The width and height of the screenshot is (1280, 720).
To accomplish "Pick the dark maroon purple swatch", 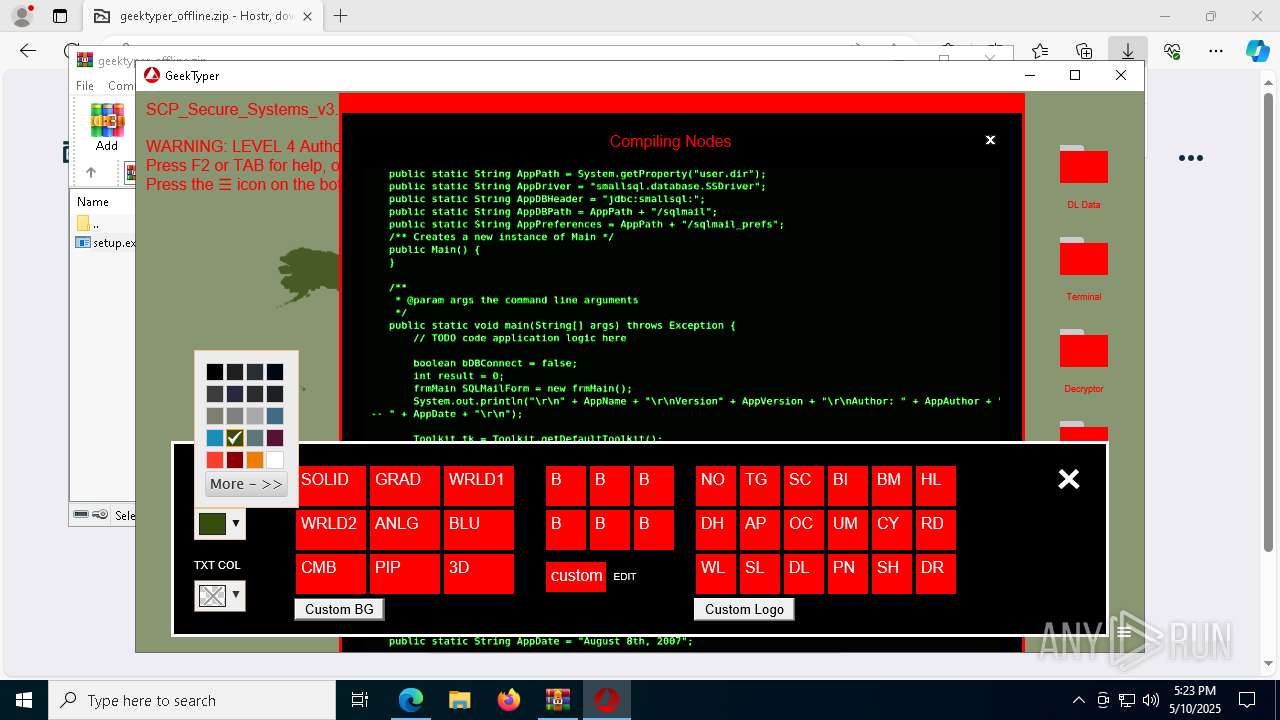I will [x=275, y=438].
